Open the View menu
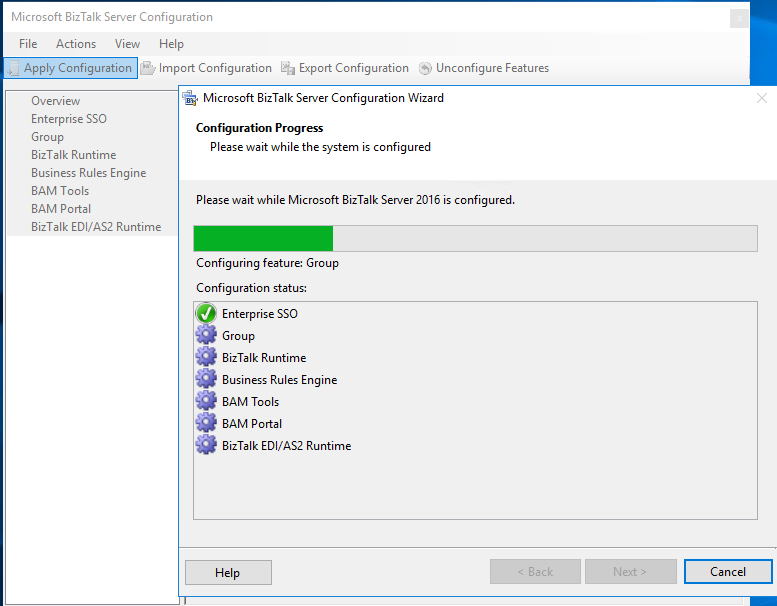This screenshot has width=777, height=606. click(127, 44)
